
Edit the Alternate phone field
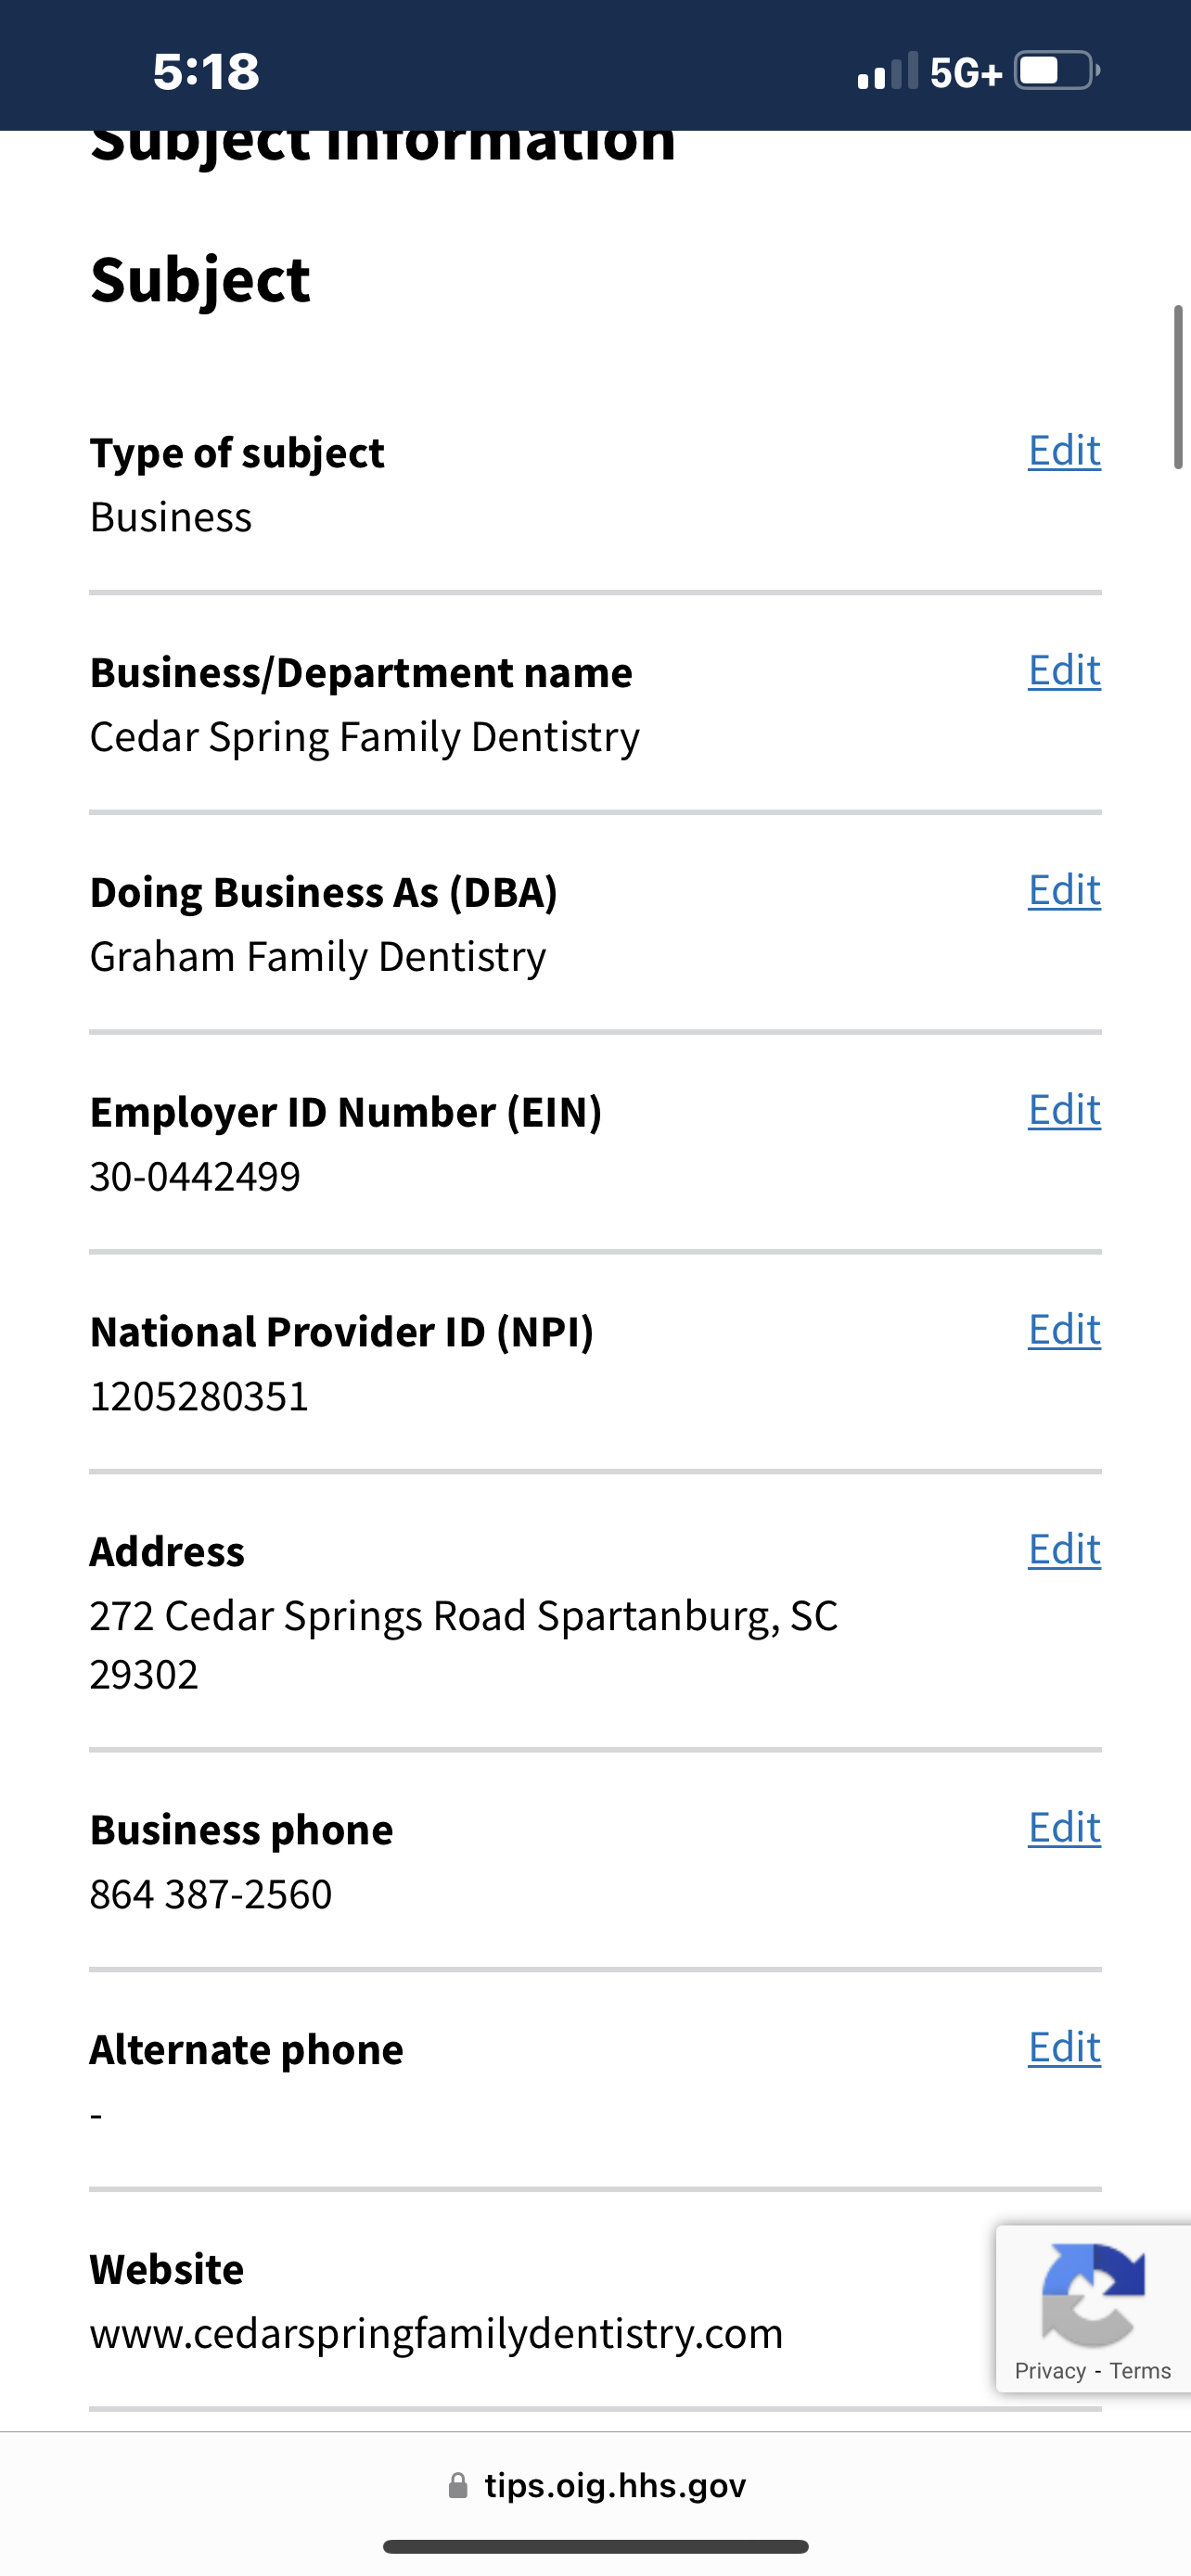coord(1064,2049)
